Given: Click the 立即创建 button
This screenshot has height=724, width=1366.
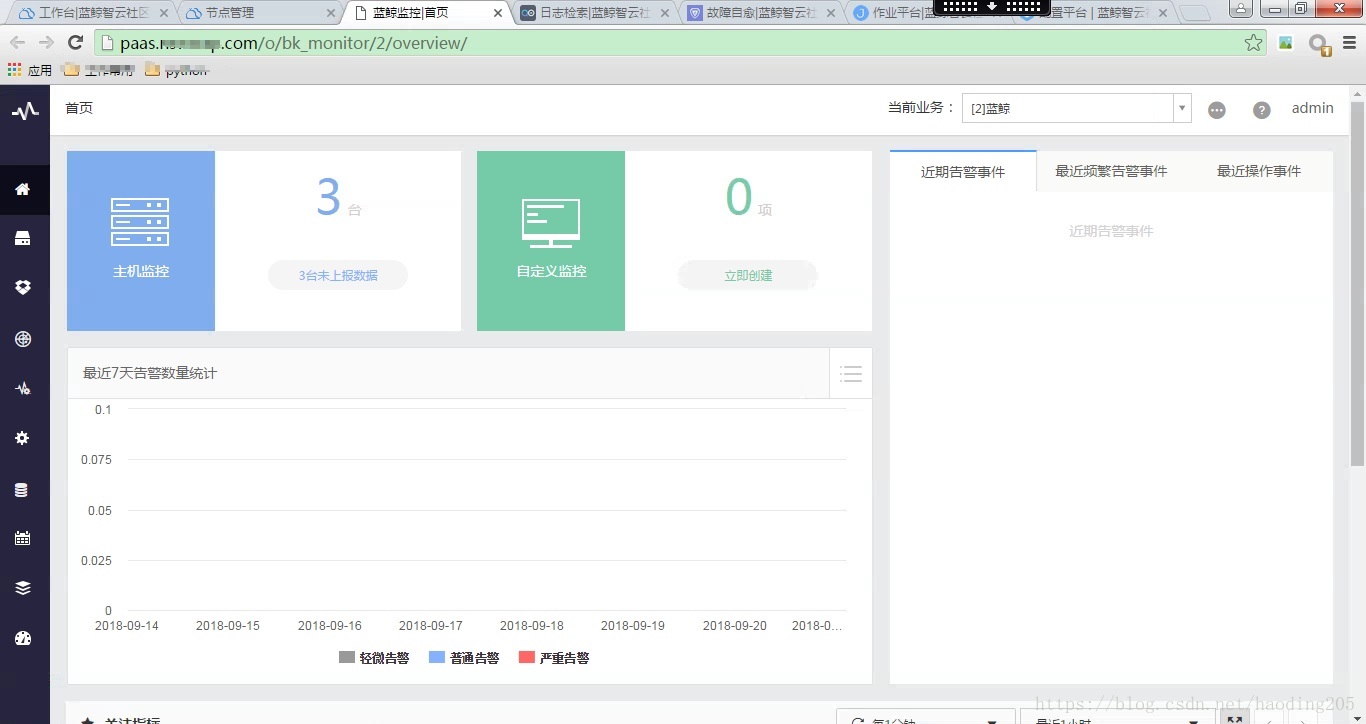Looking at the screenshot, I should click(748, 275).
